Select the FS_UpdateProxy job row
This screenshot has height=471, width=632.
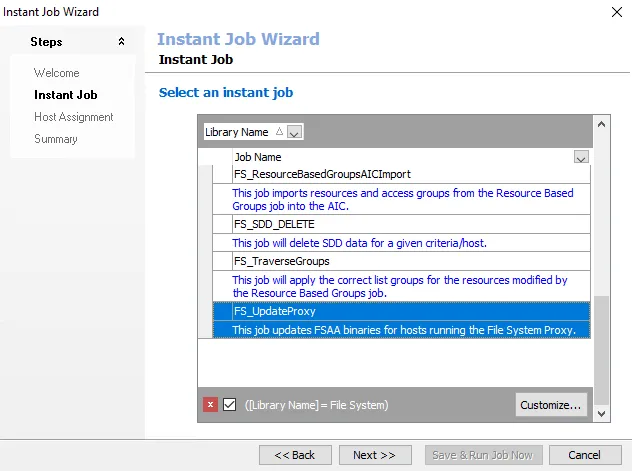401,311
